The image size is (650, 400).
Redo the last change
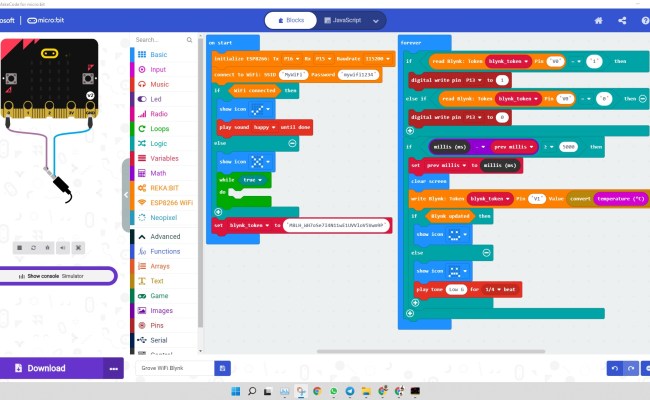click(x=631, y=368)
